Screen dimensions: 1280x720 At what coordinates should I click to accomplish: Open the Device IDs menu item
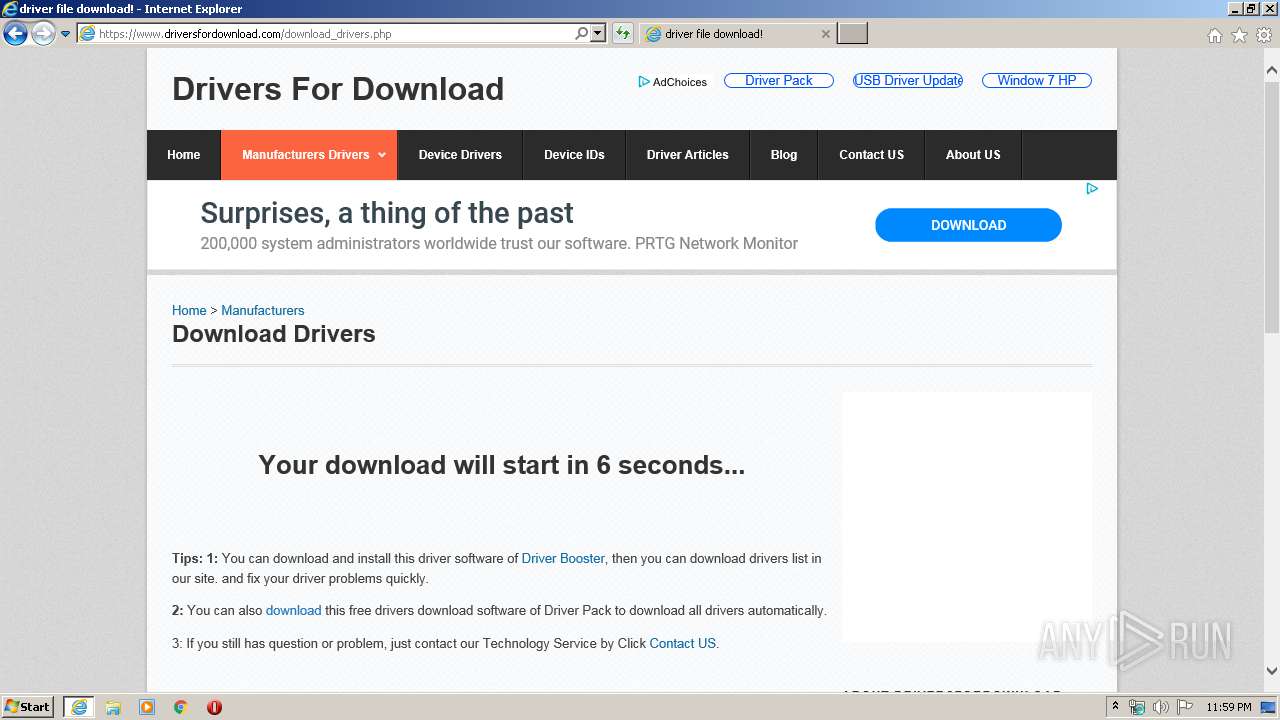[x=574, y=155]
